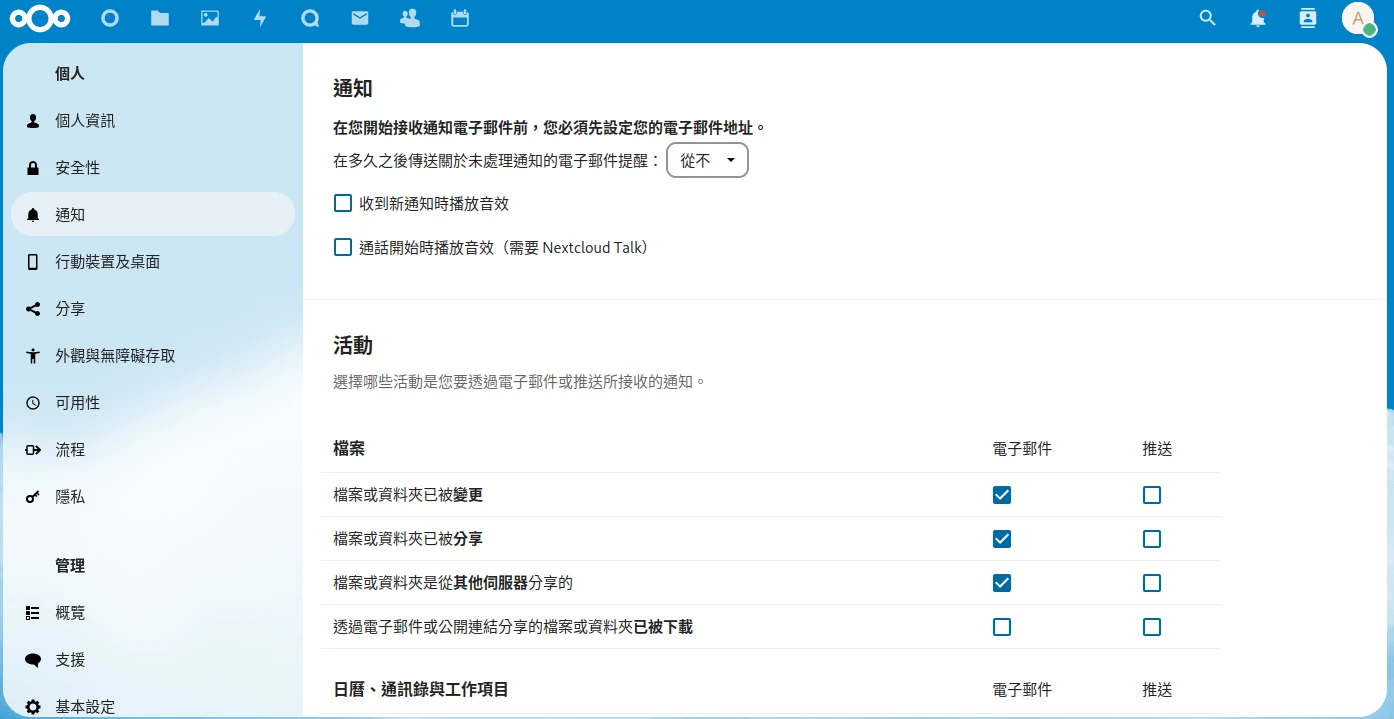1394x719 pixels.
Task: Click the search magnifier icon
Action: [x=1208, y=18]
